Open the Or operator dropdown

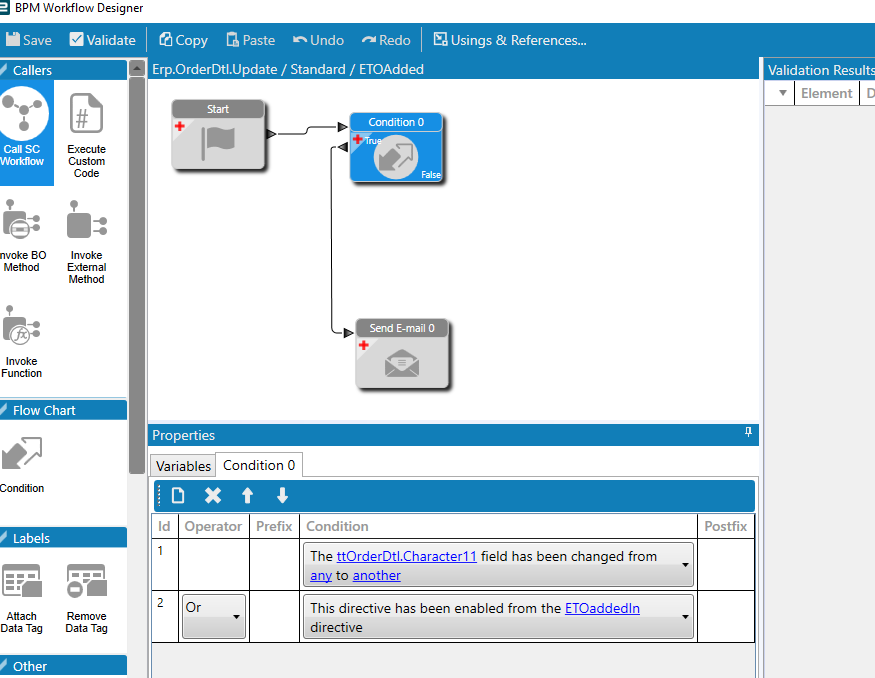[x=214, y=616]
